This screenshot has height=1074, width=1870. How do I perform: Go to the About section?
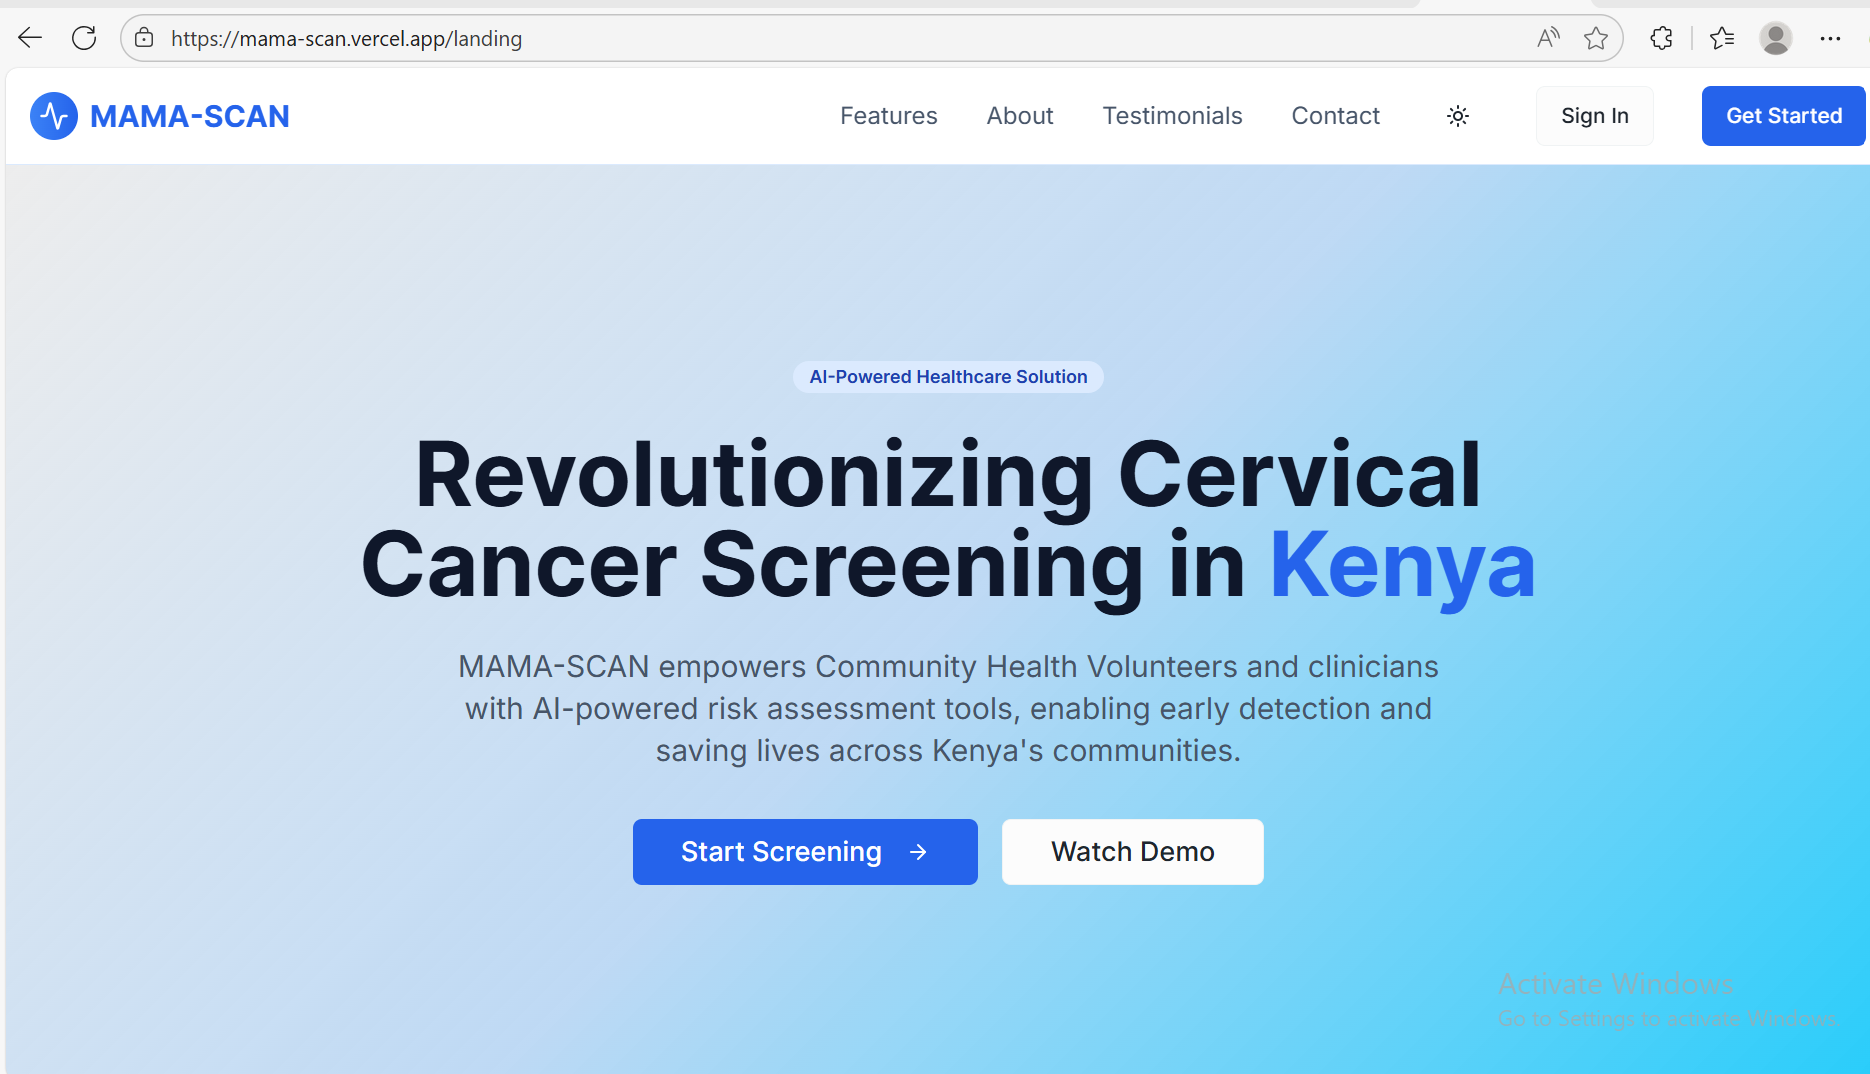(1019, 115)
